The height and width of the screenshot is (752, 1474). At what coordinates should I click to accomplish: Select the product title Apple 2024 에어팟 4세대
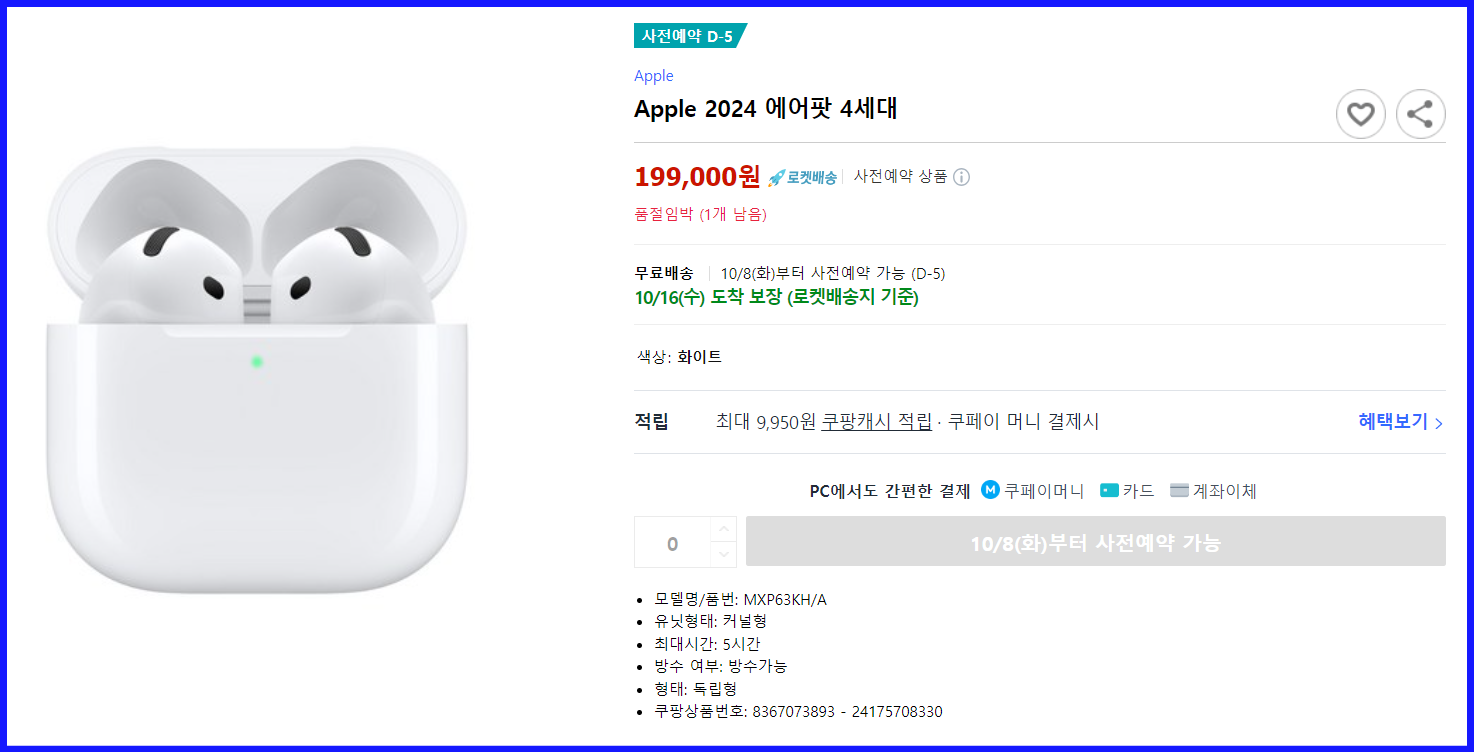point(764,109)
